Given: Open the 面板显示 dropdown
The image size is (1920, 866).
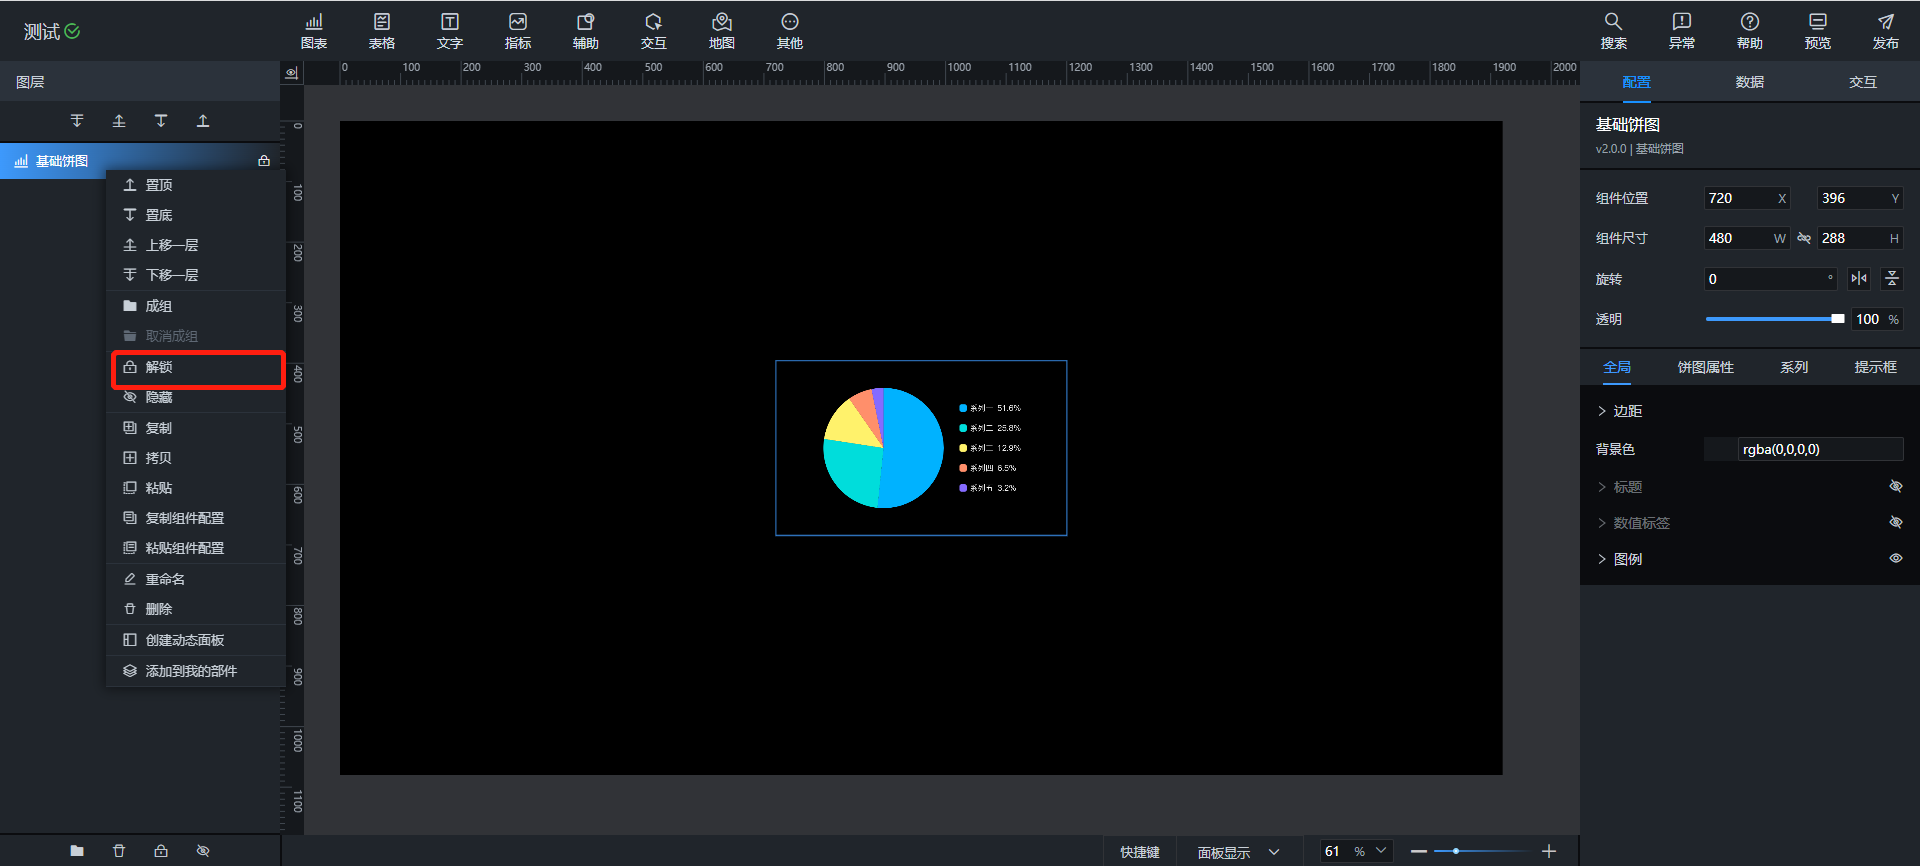Looking at the screenshot, I should pyautogui.click(x=1238, y=852).
